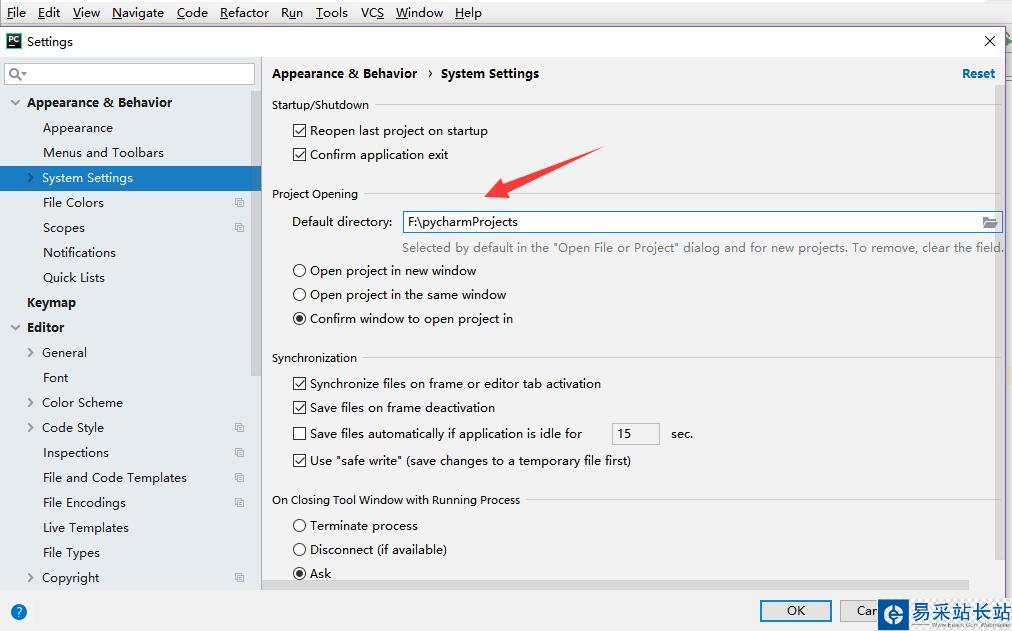1012x631 pixels.
Task: Click the folder browse icon in Default directory
Action: [989, 222]
